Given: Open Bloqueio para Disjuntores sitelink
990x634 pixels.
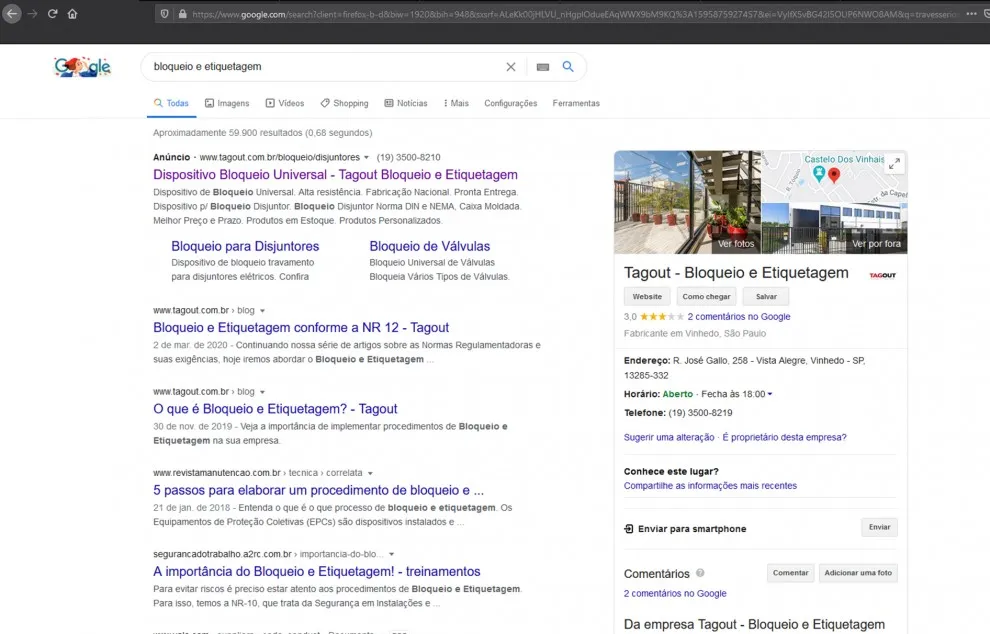Looking at the screenshot, I should tap(245, 246).
